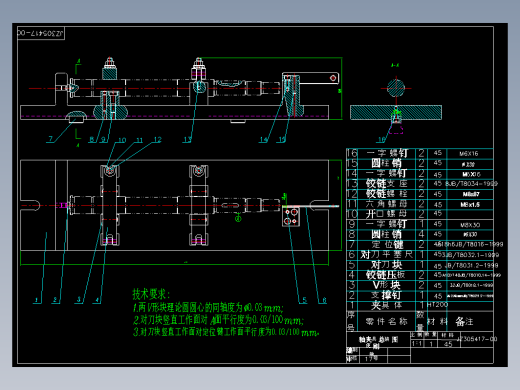
Task: Click balloon number 7 under front view
Action: coord(51,139)
